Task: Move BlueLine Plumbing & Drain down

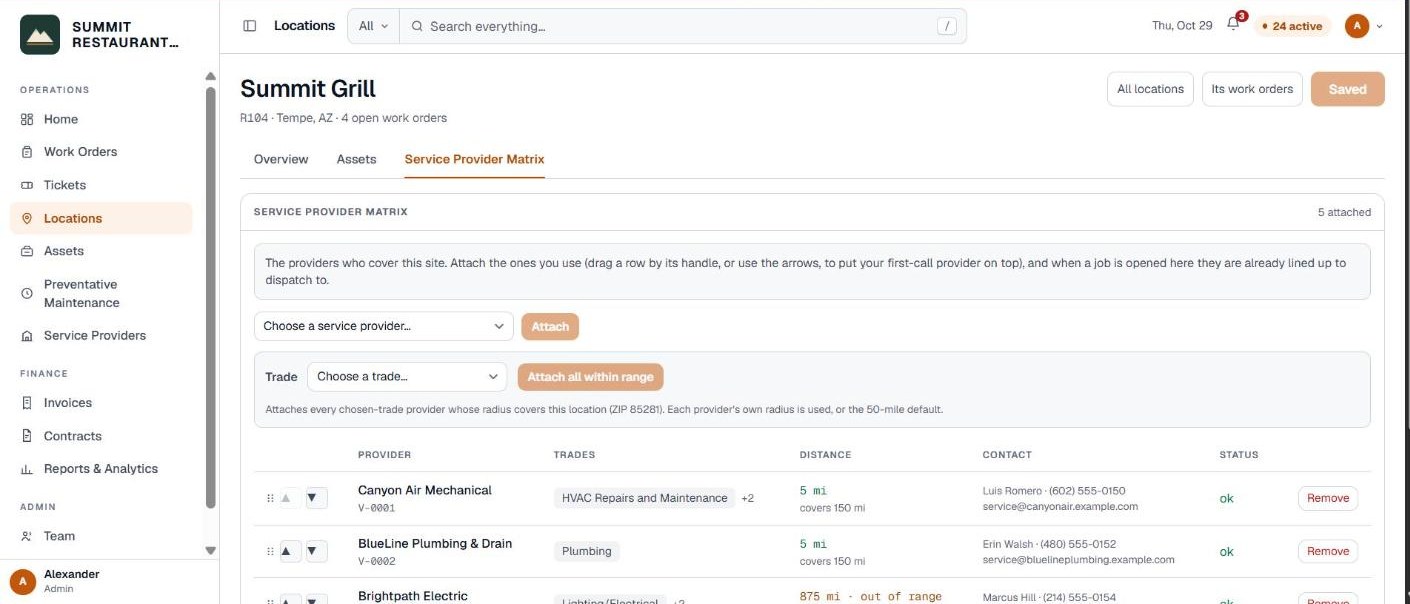Action: tap(315, 551)
